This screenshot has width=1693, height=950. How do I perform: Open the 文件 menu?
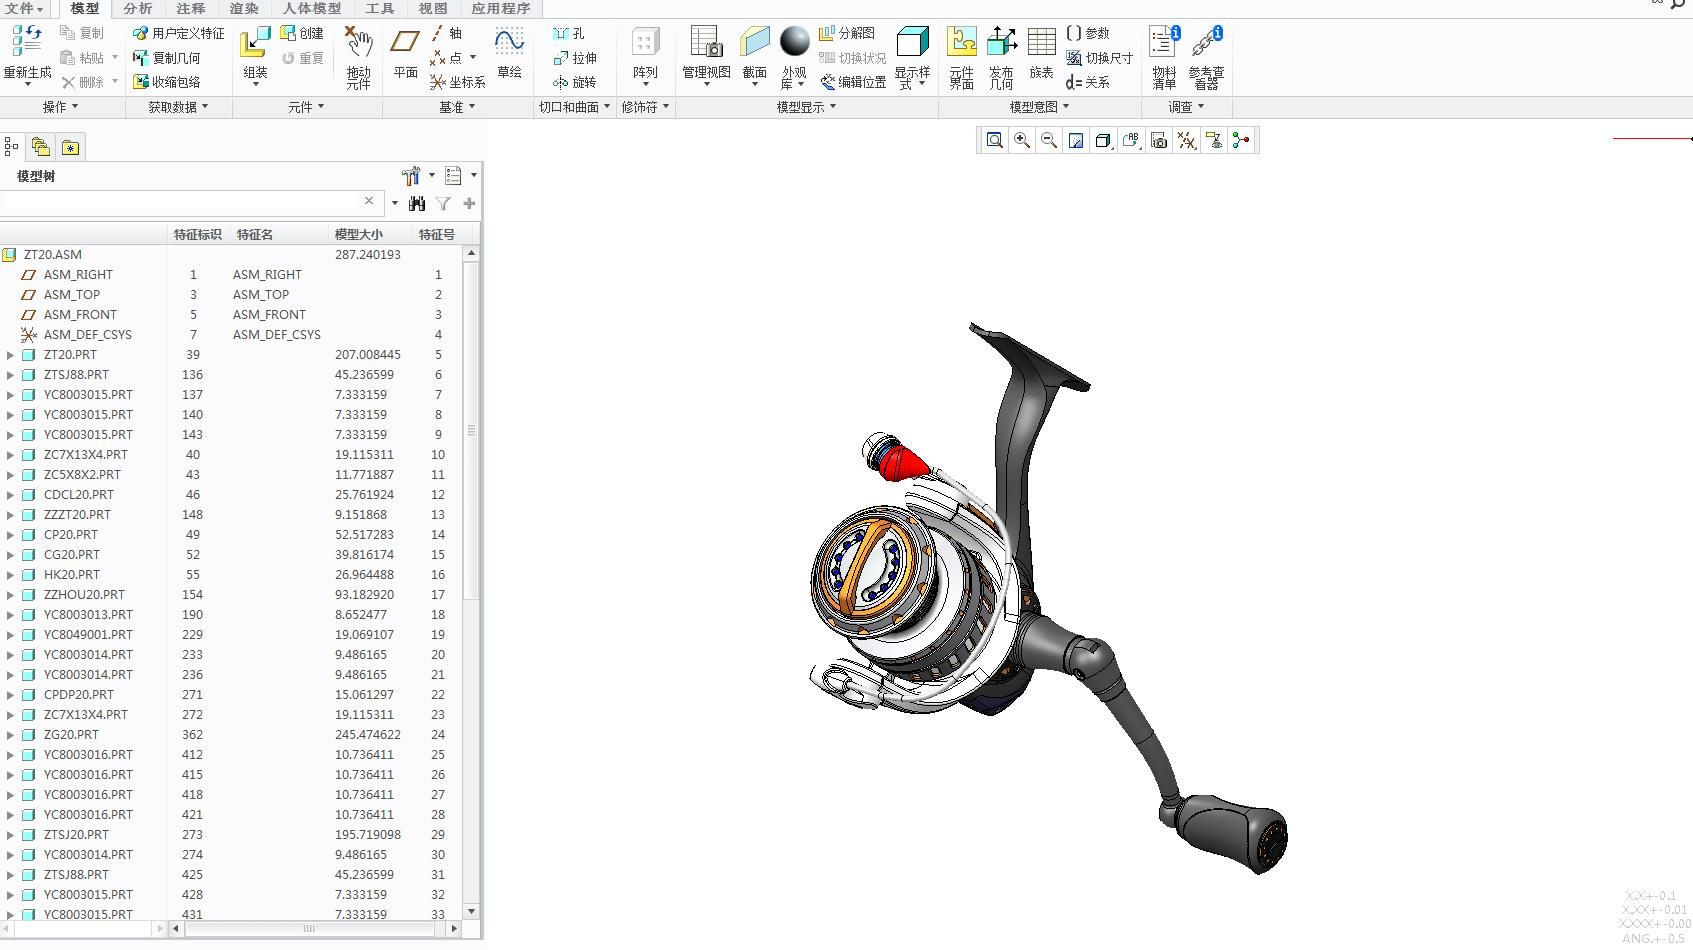[22, 8]
